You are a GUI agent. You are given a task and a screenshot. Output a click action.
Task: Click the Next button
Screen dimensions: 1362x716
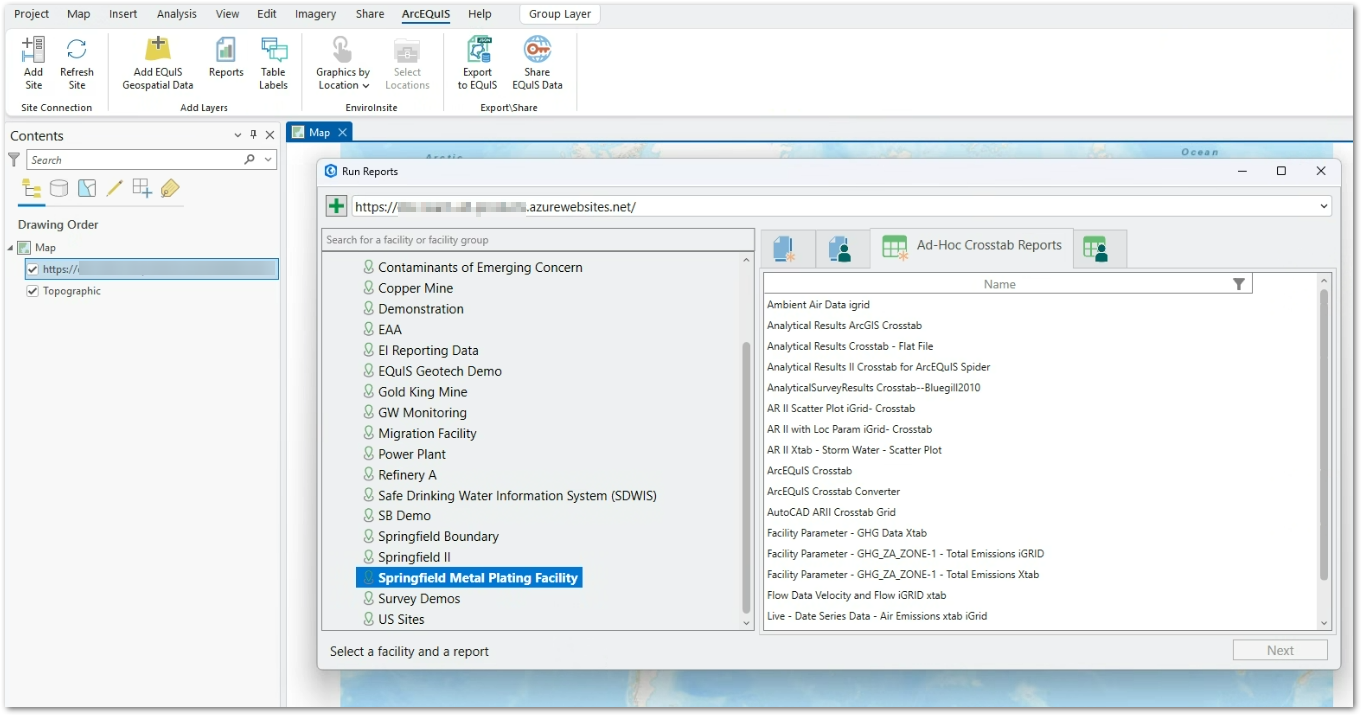(1280, 650)
